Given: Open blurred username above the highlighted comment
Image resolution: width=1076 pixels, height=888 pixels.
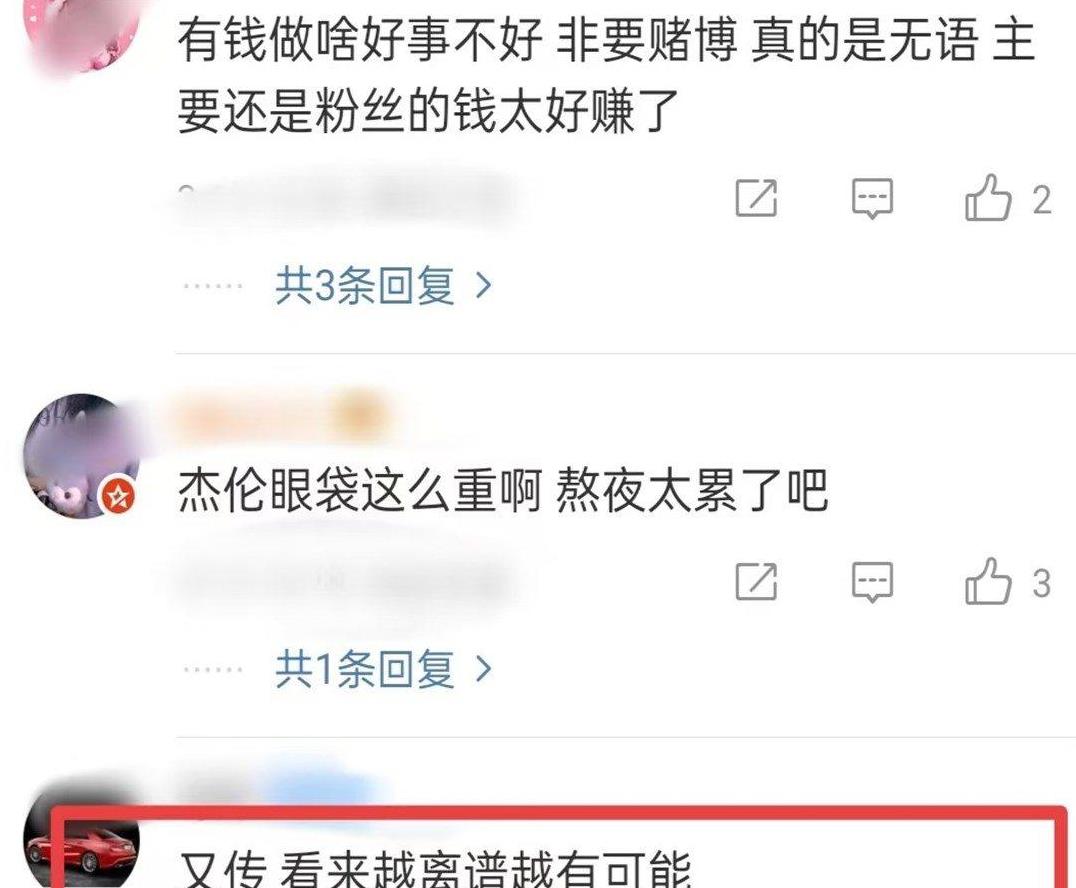Looking at the screenshot, I should [274, 786].
